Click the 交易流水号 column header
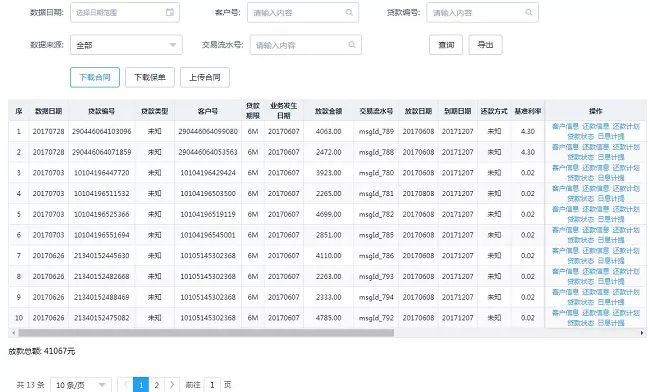650x392 pixels. pos(376,111)
